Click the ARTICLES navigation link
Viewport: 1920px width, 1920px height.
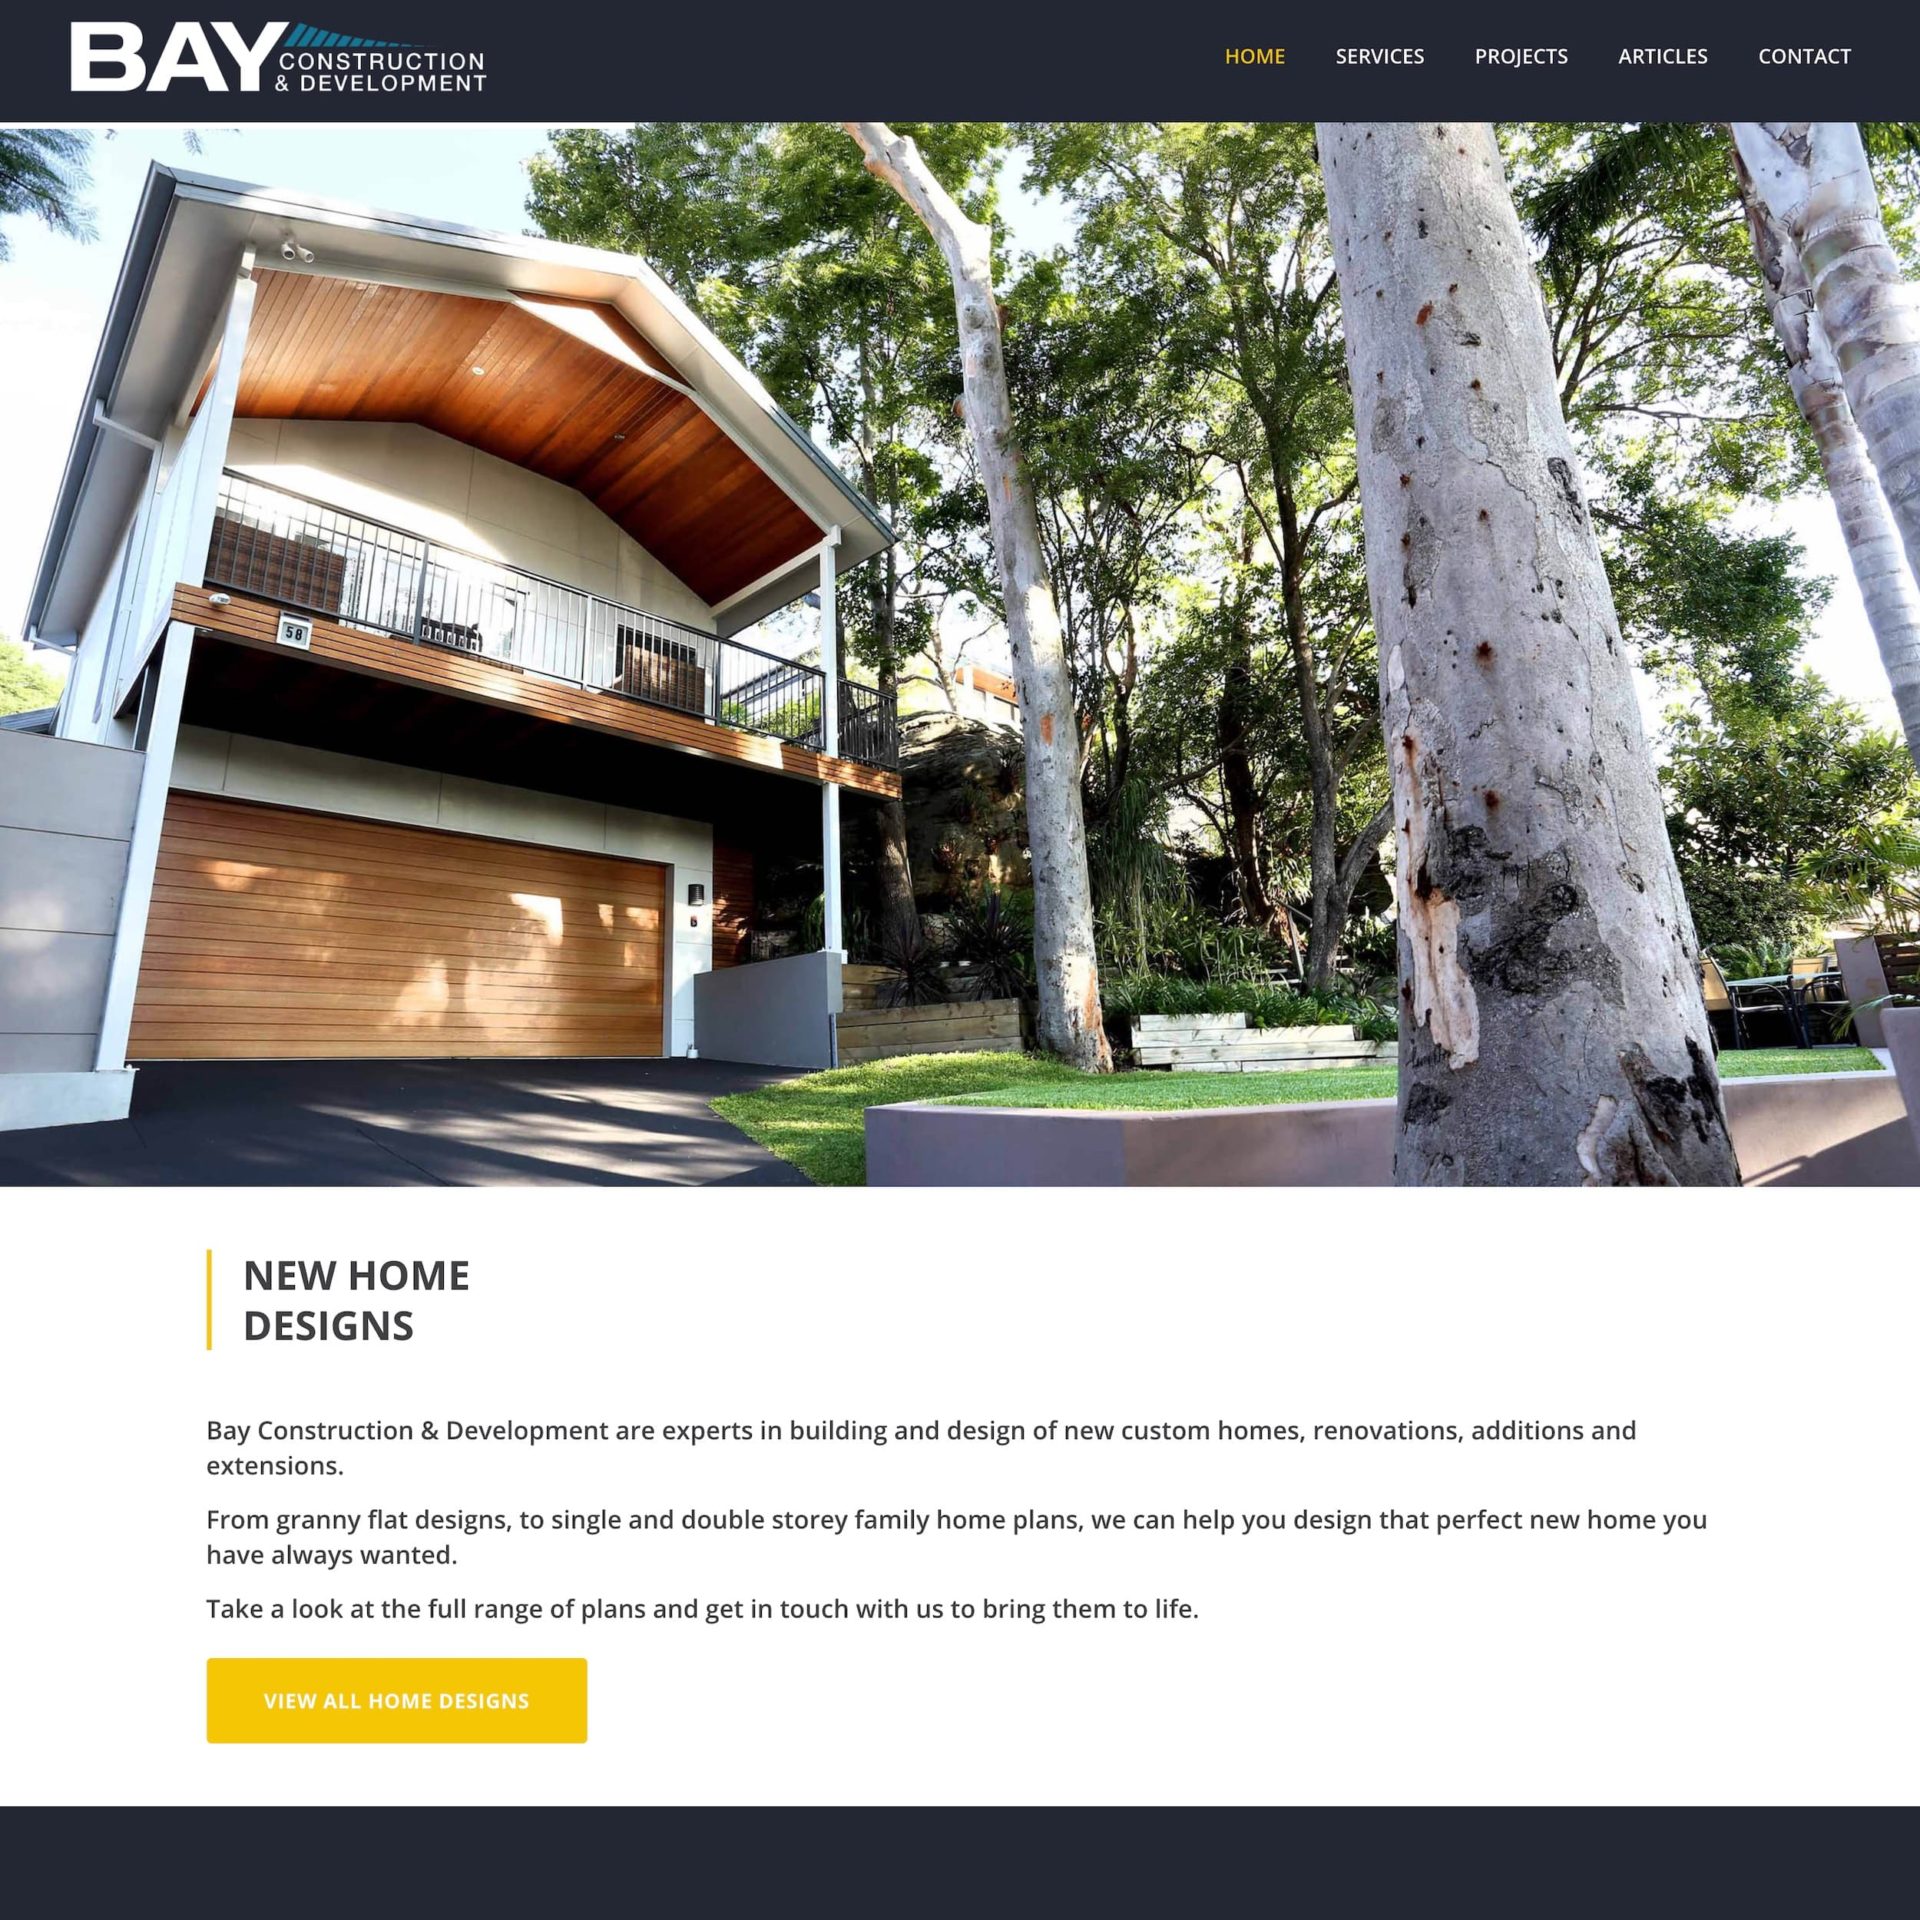(x=1663, y=56)
